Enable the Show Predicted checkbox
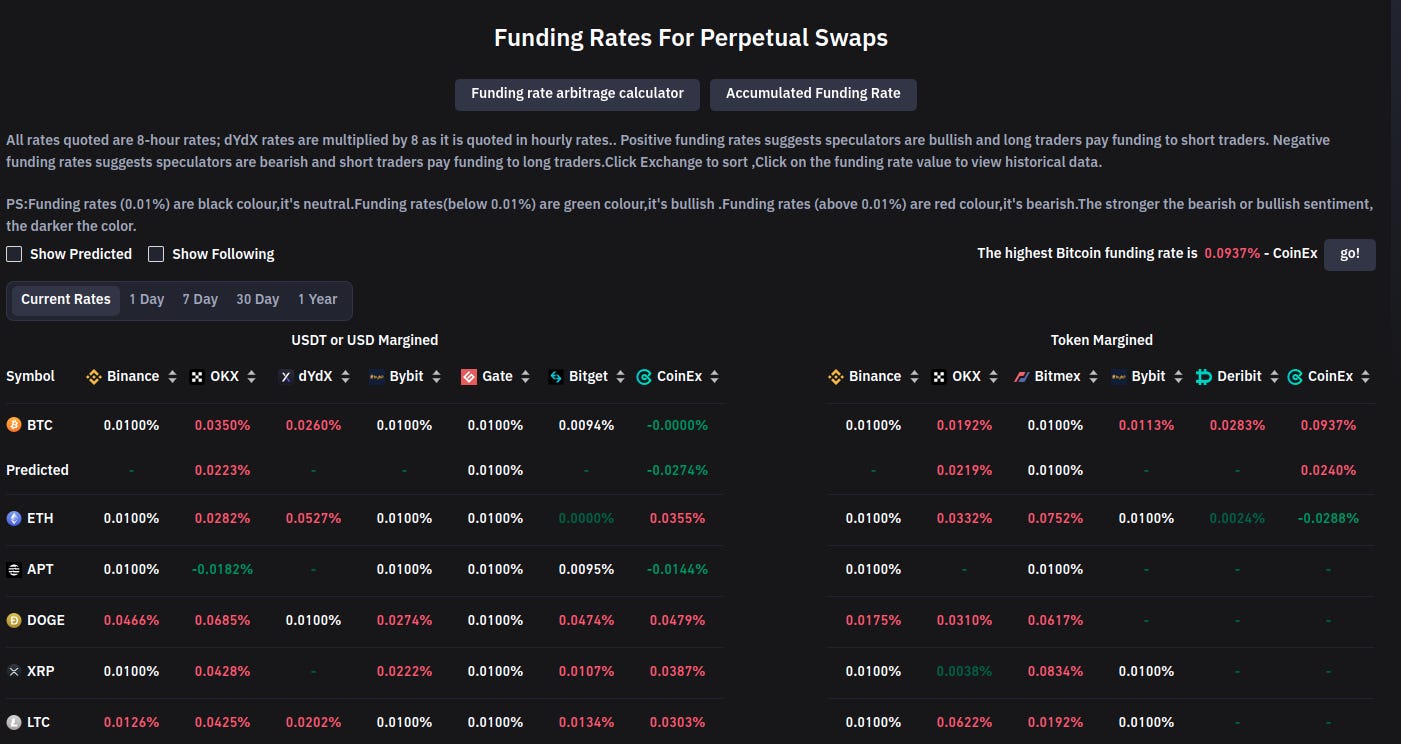The width and height of the screenshot is (1401, 744). 14,254
